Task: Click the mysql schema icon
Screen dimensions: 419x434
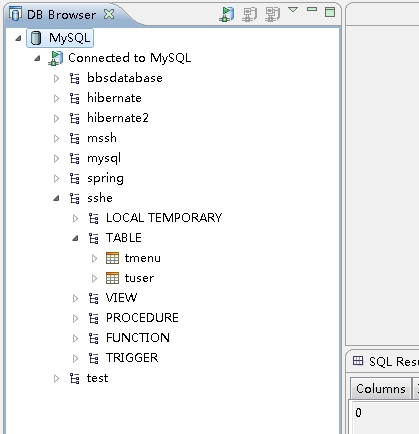Action: pyautogui.click(x=75, y=158)
